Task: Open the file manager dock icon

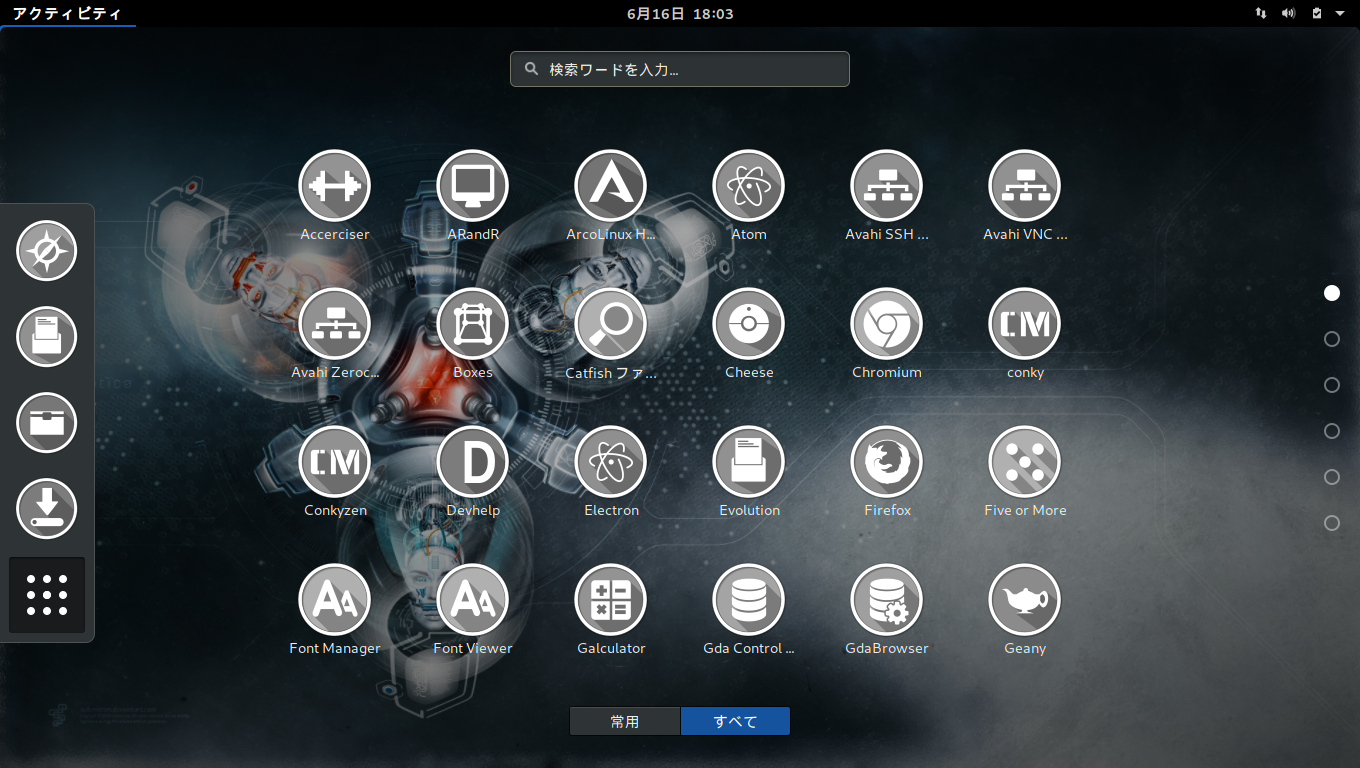Action: click(47, 422)
